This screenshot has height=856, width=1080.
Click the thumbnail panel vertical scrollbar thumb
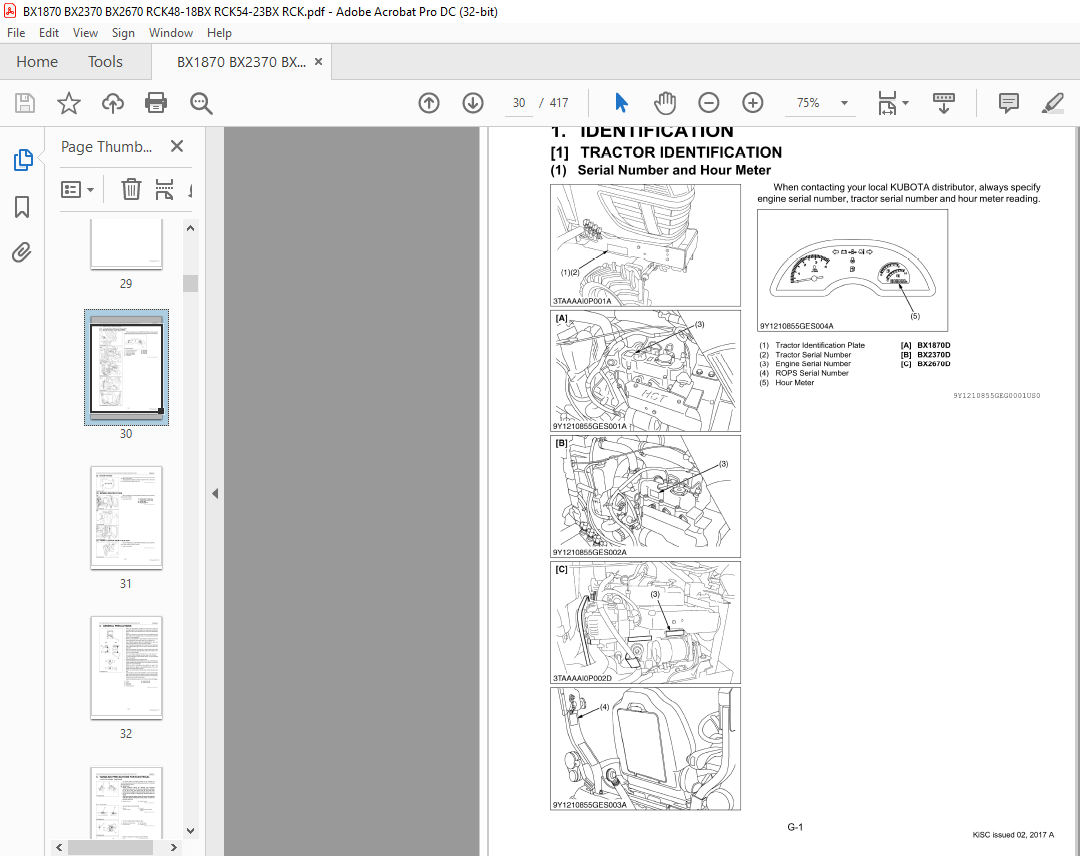[x=191, y=283]
